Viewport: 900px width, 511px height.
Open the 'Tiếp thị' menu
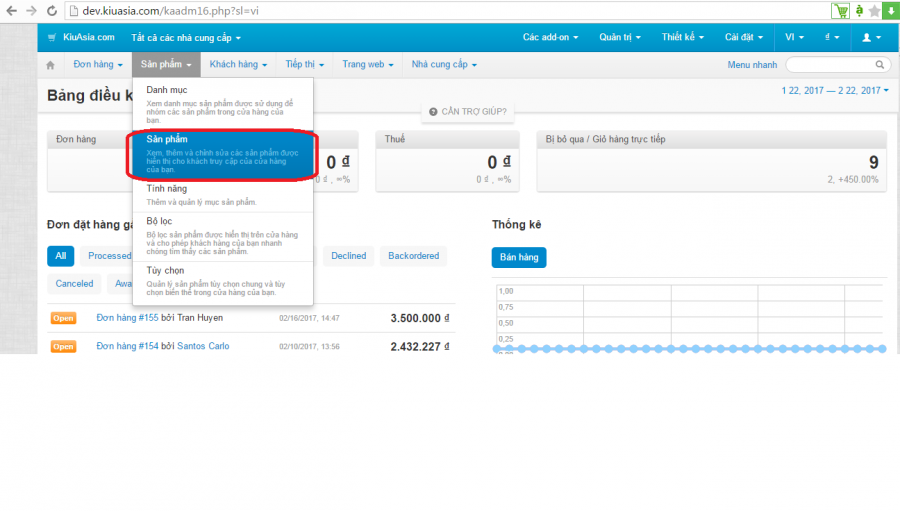coord(304,64)
